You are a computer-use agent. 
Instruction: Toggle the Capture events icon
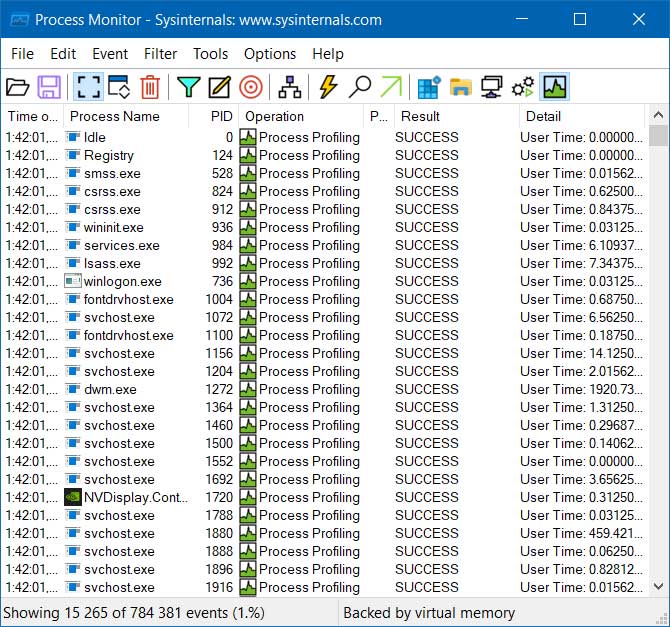[88, 87]
